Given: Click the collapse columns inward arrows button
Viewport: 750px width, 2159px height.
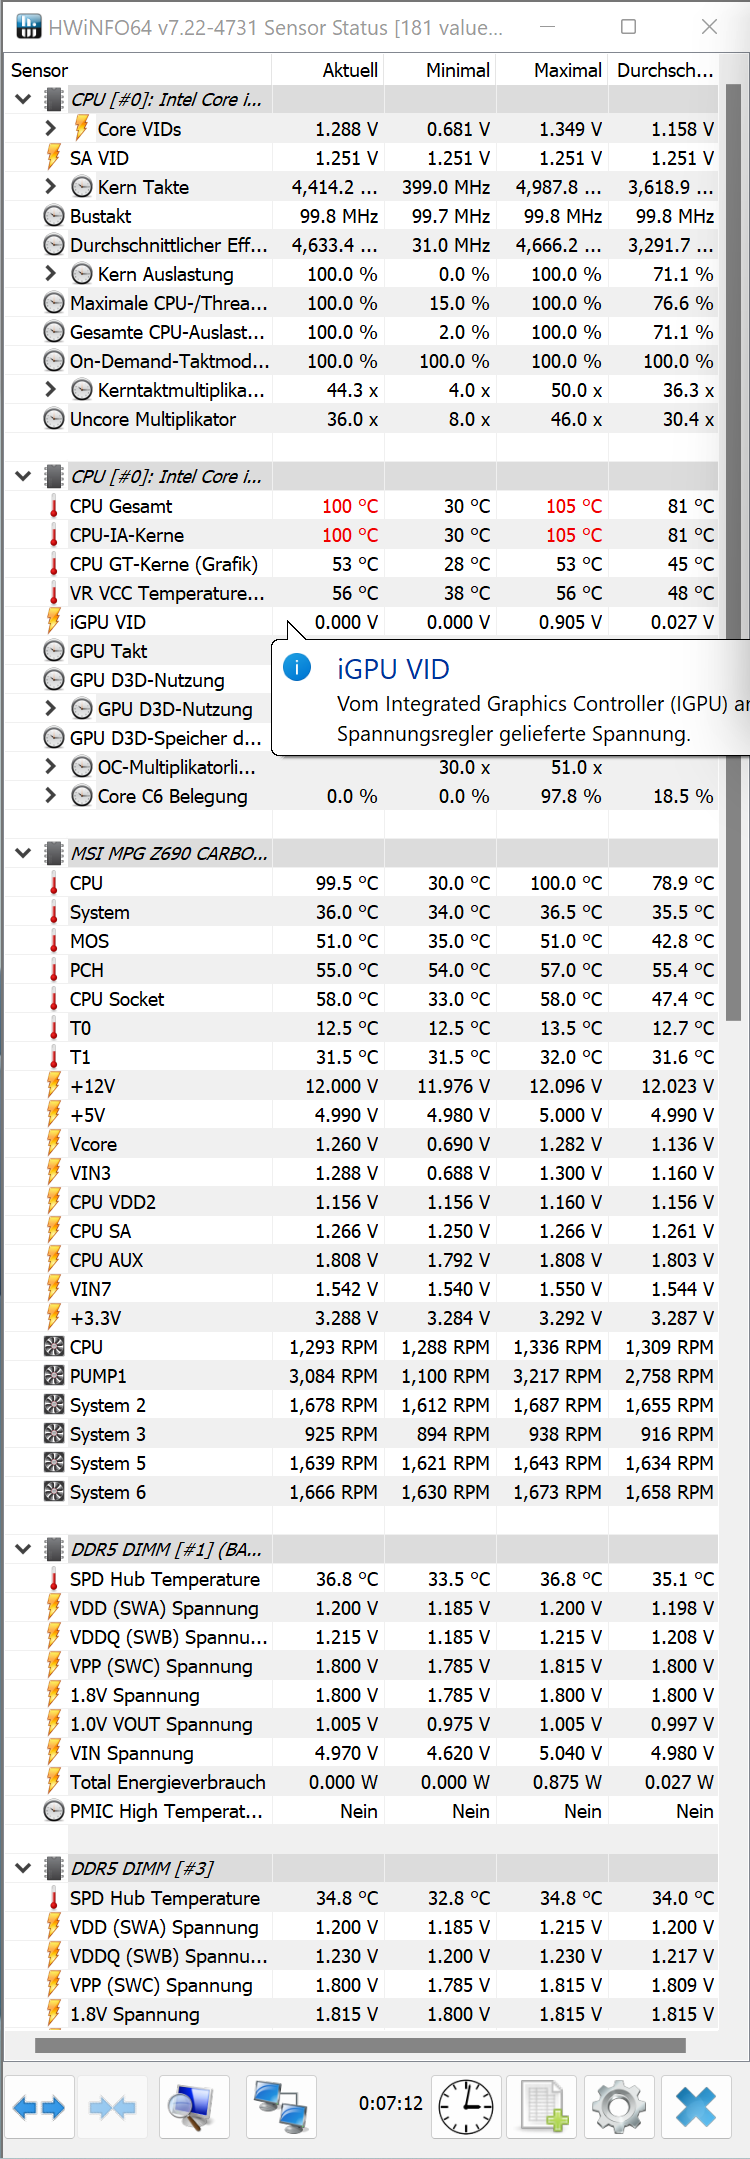Looking at the screenshot, I should [x=112, y=2107].
